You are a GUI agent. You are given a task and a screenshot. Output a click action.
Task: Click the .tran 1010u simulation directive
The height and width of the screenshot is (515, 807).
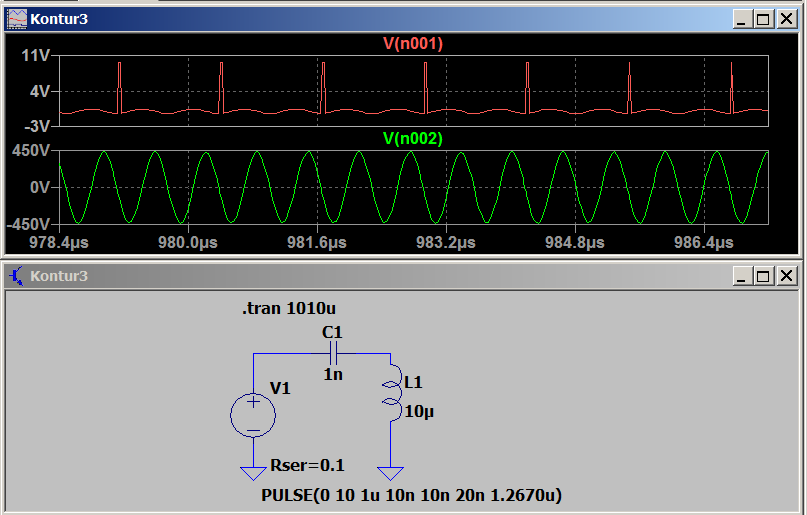click(288, 310)
